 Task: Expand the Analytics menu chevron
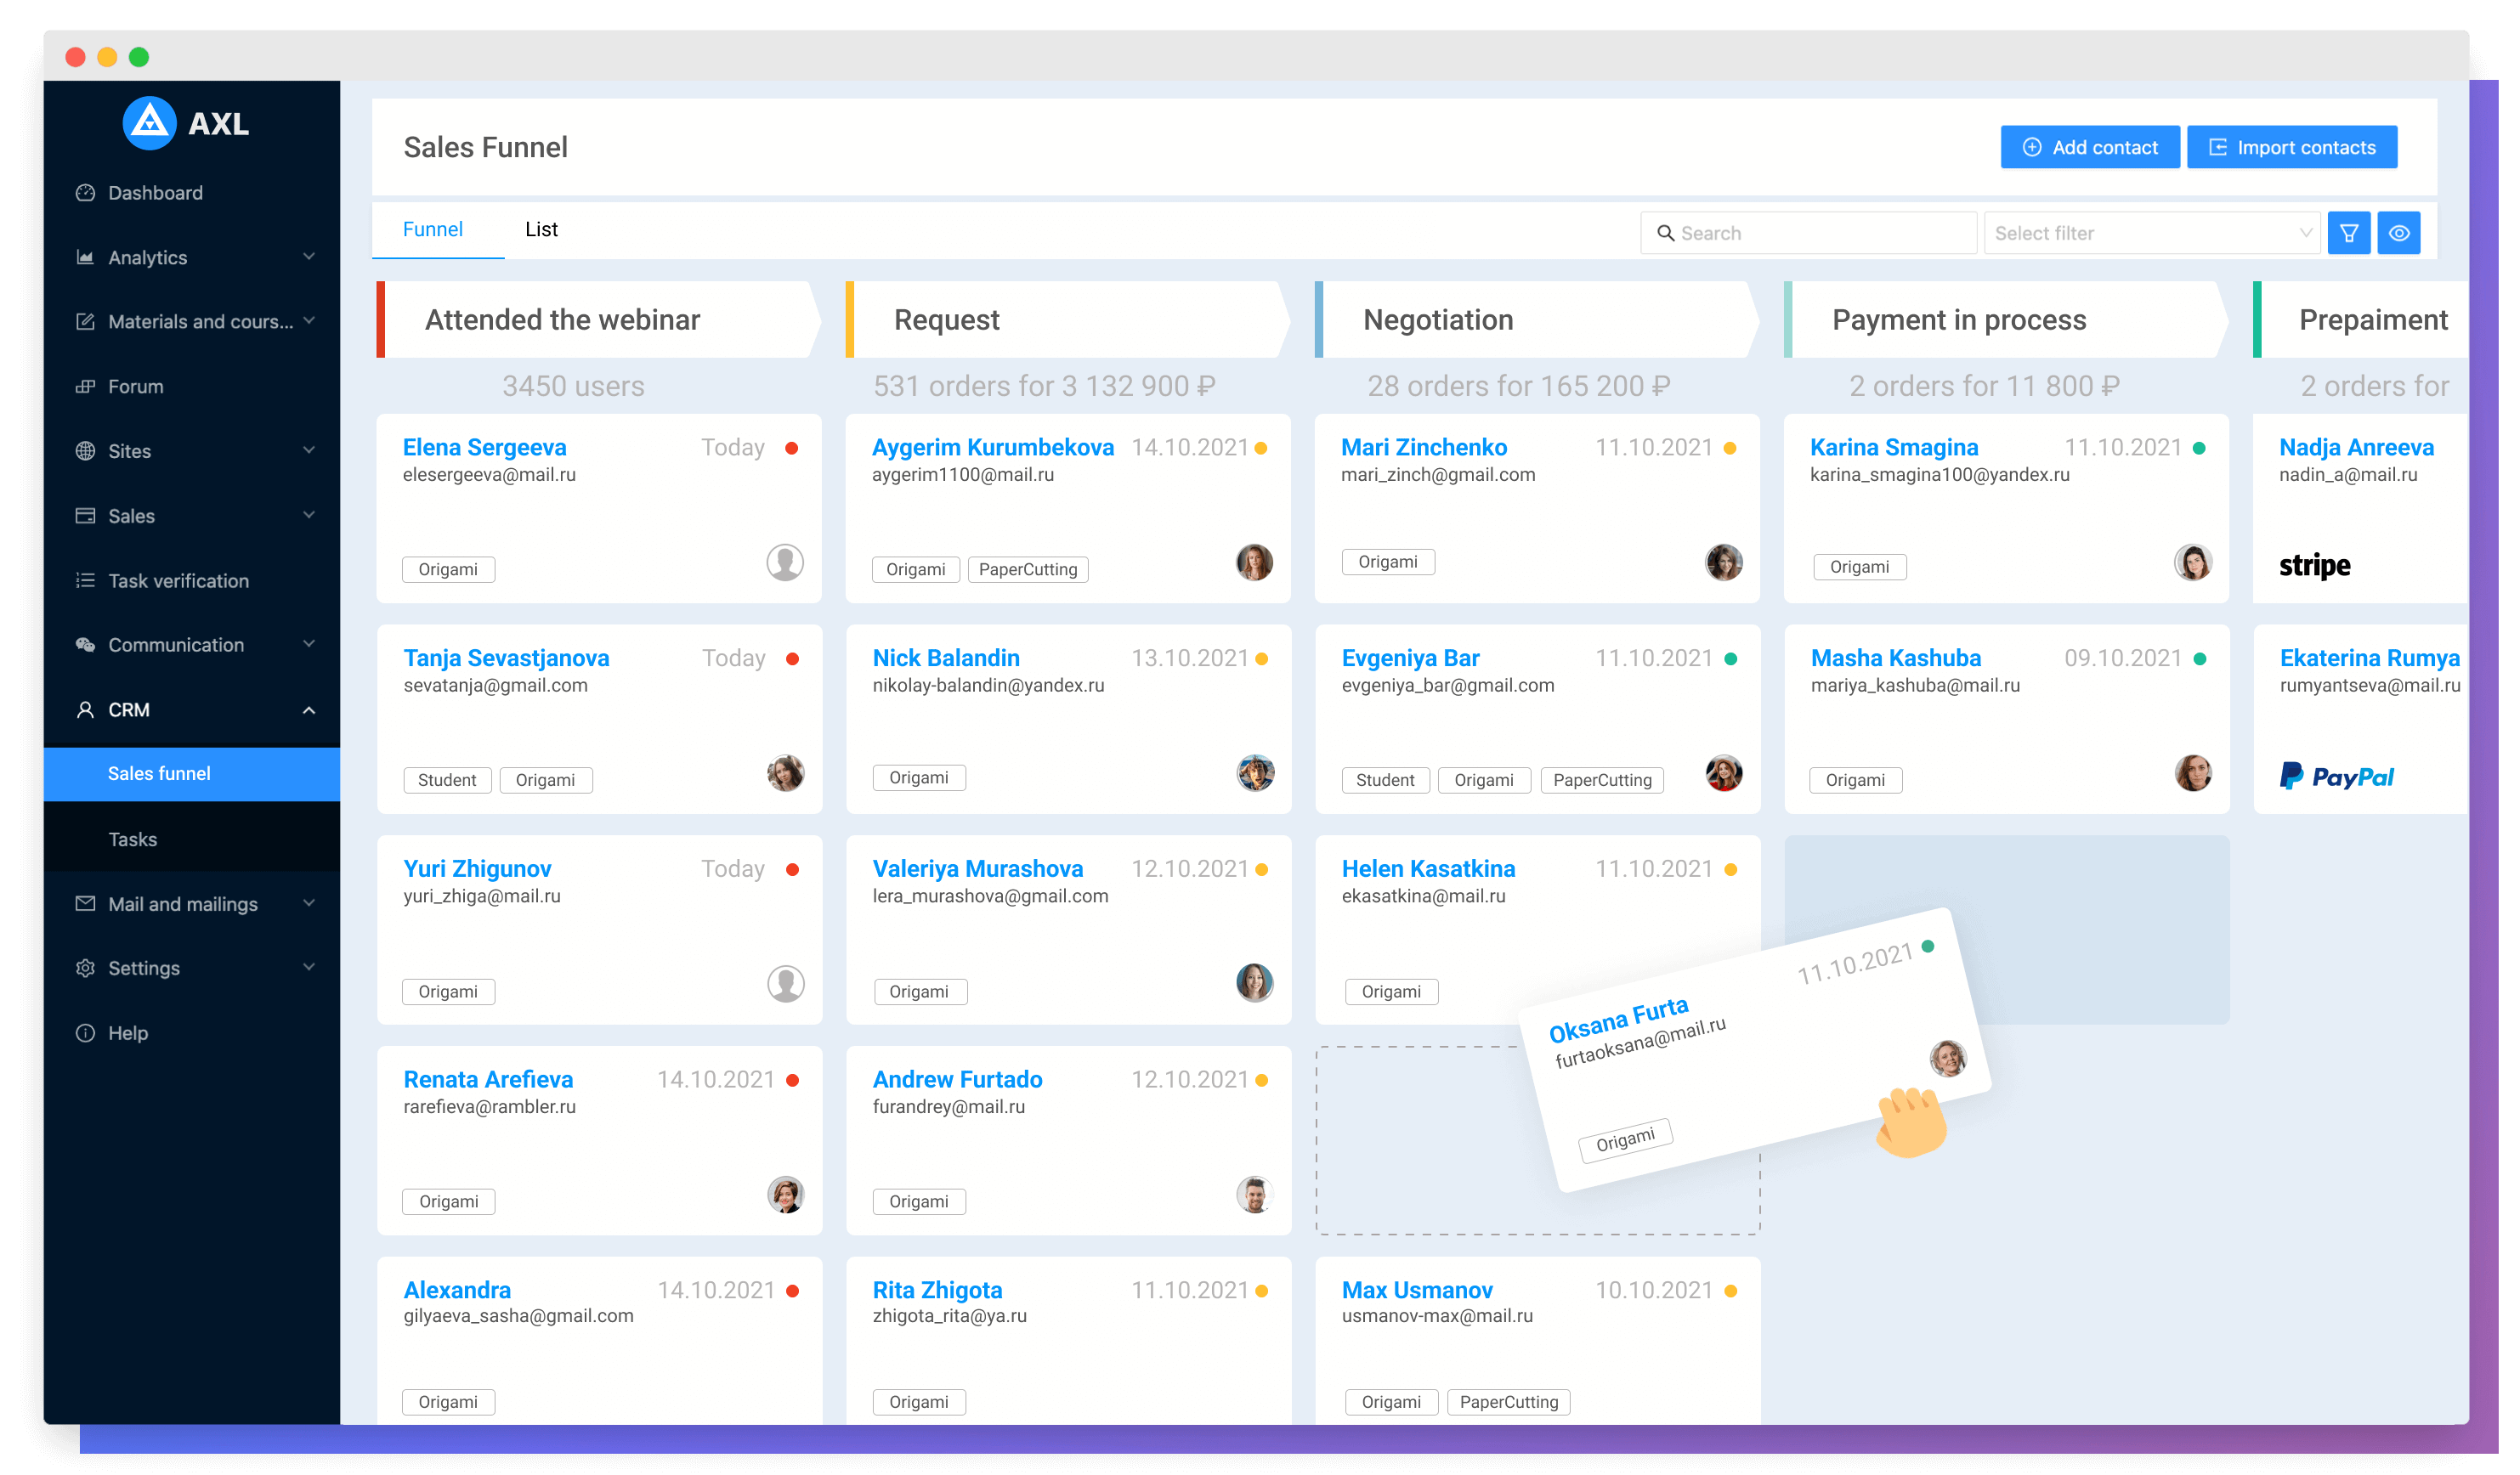(x=309, y=258)
